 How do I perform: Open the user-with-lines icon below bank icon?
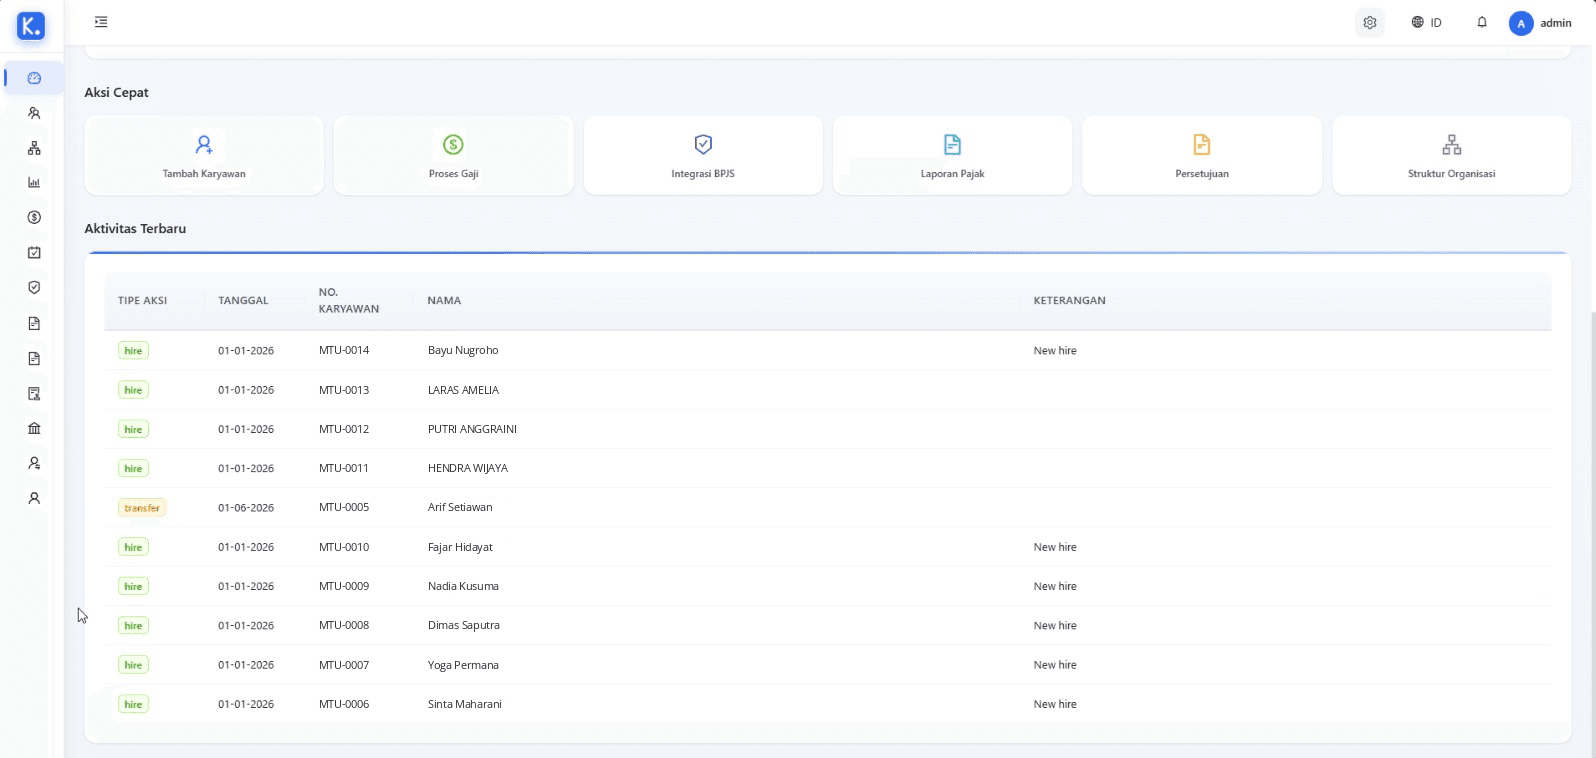(x=34, y=463)
